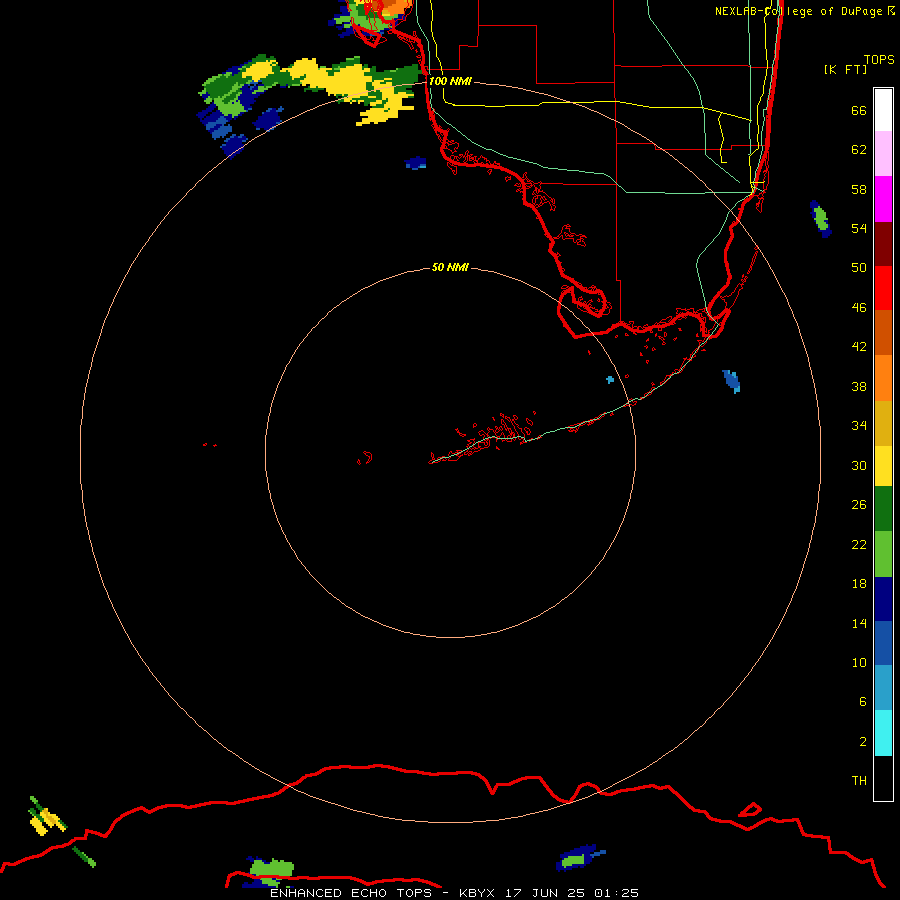Select the black TH legend swatch
This screenshot has width=900, height=900.
pyautogui.click(x=883, y=778)
